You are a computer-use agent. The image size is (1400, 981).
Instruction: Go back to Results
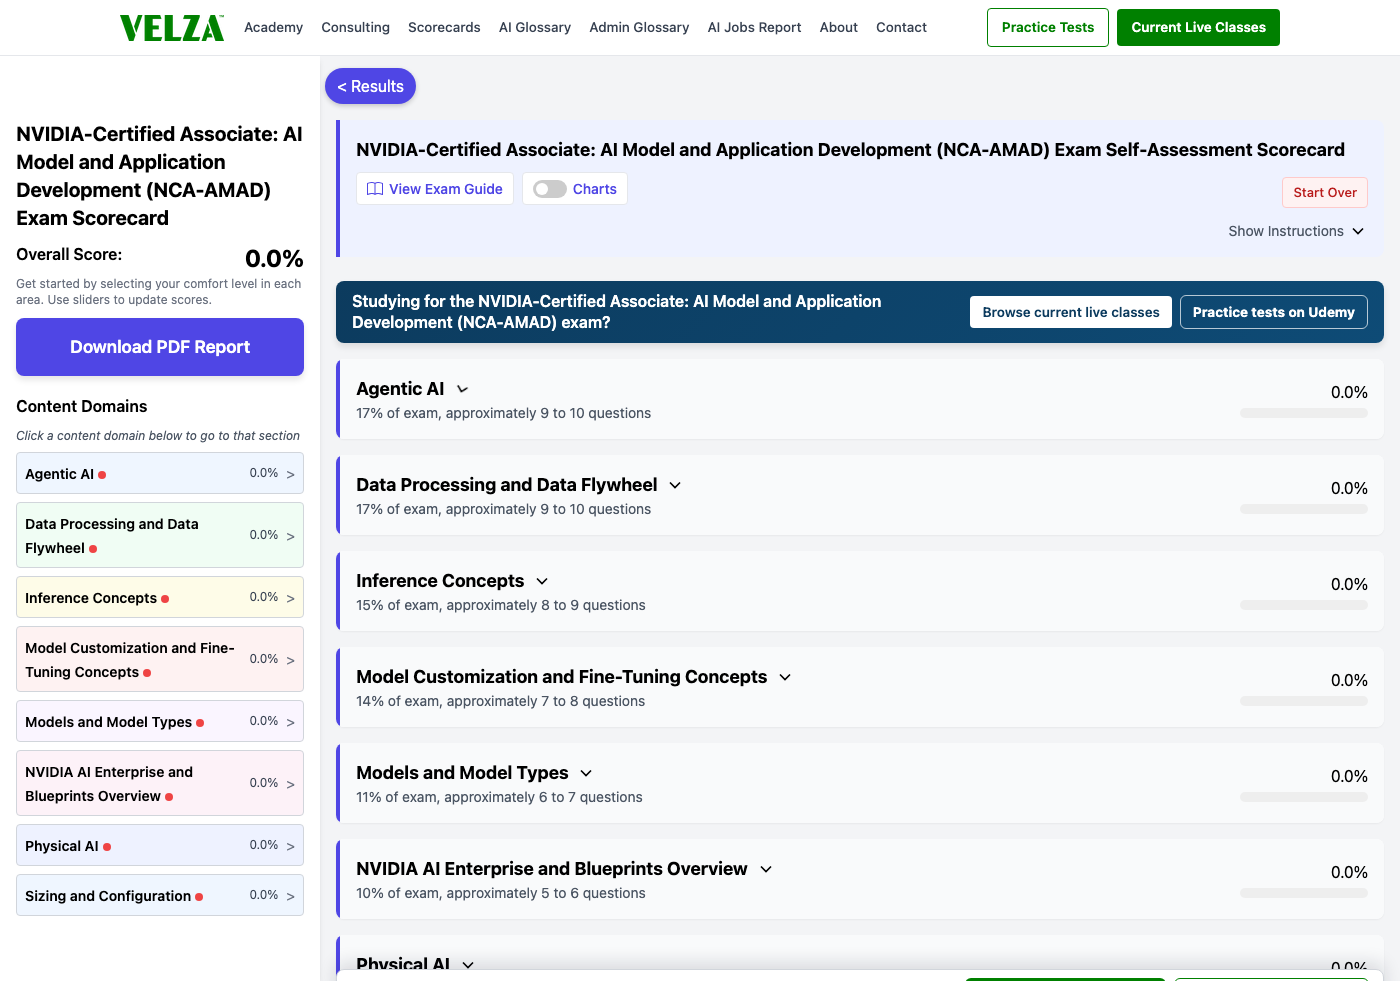(x=370, y=86)
